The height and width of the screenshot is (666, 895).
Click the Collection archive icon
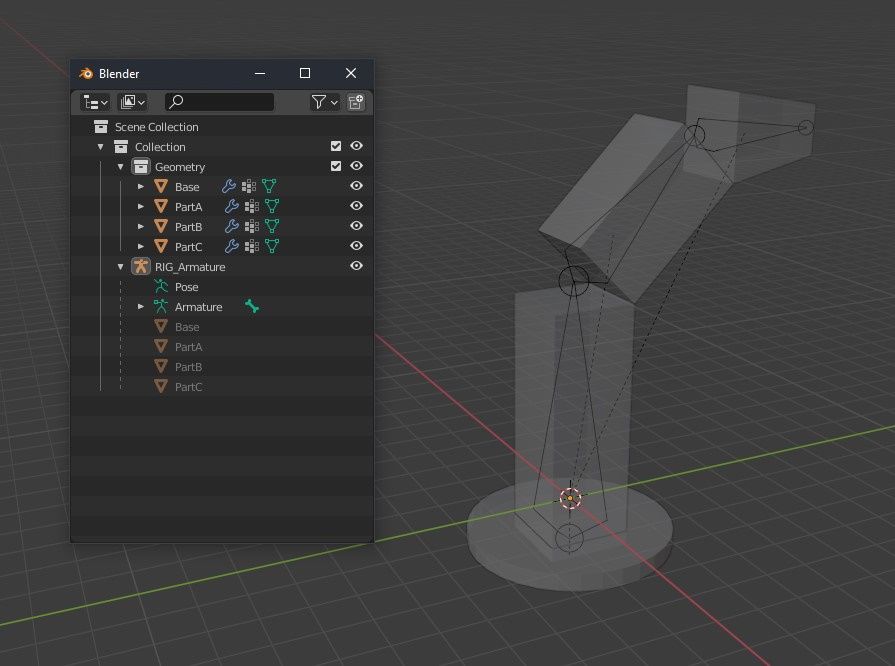121,147
